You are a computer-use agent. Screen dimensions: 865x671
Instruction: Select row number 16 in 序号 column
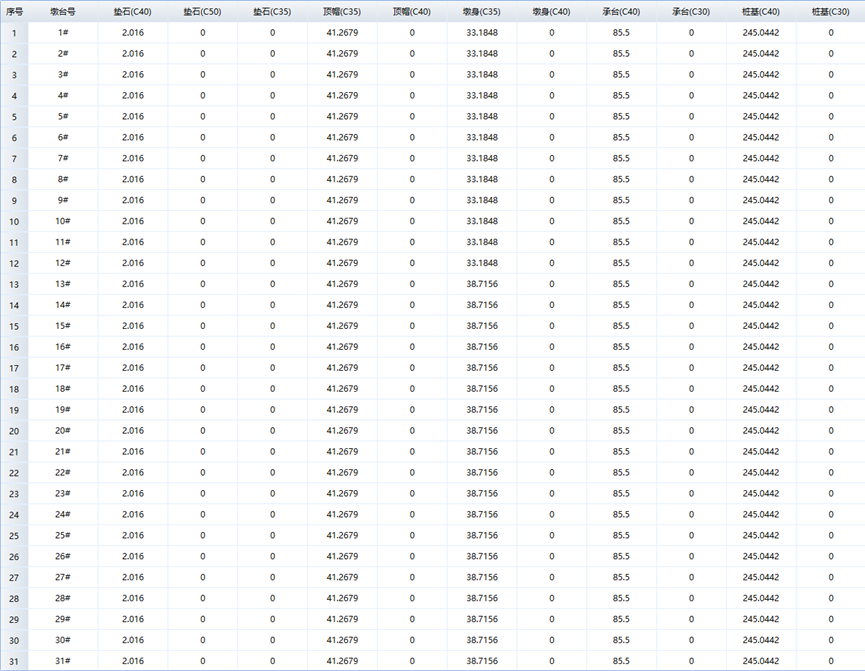pyautogui.click(x=14, y=347)
